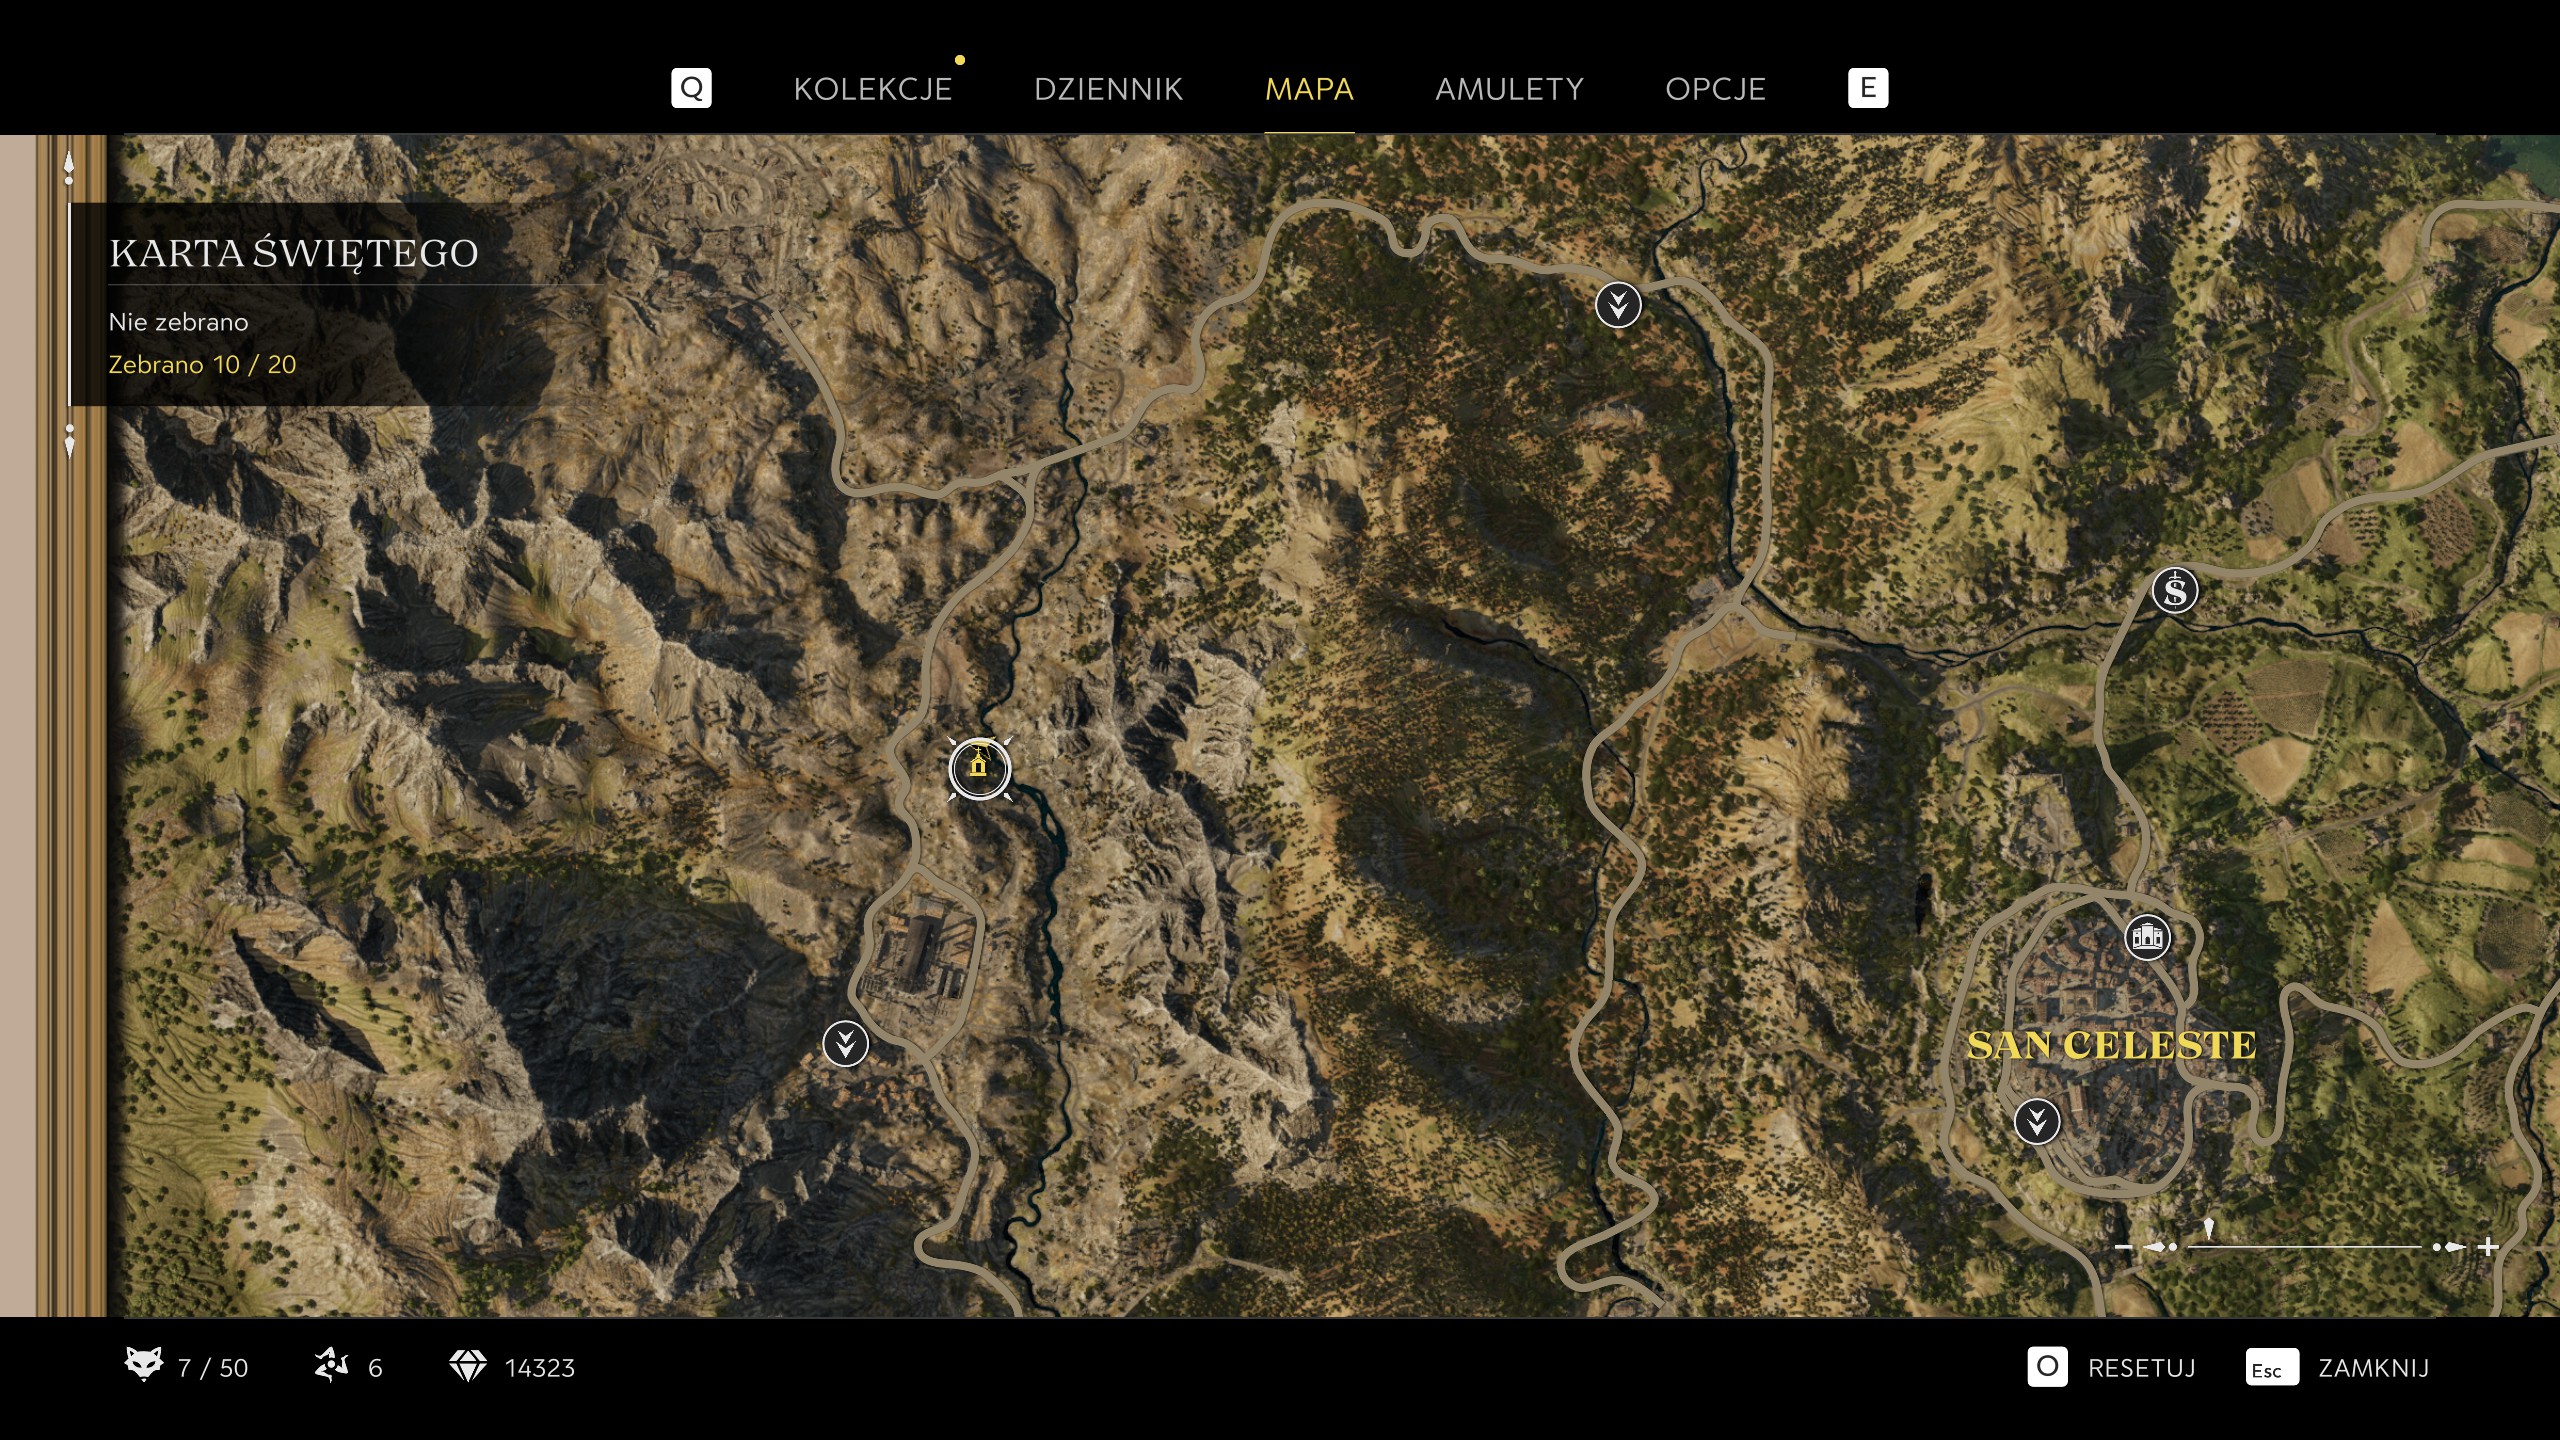Click the bottom ornament arrow on info panel
Screen dimensions: 2560x1440
pyautogui.click(x=69, y=441)
